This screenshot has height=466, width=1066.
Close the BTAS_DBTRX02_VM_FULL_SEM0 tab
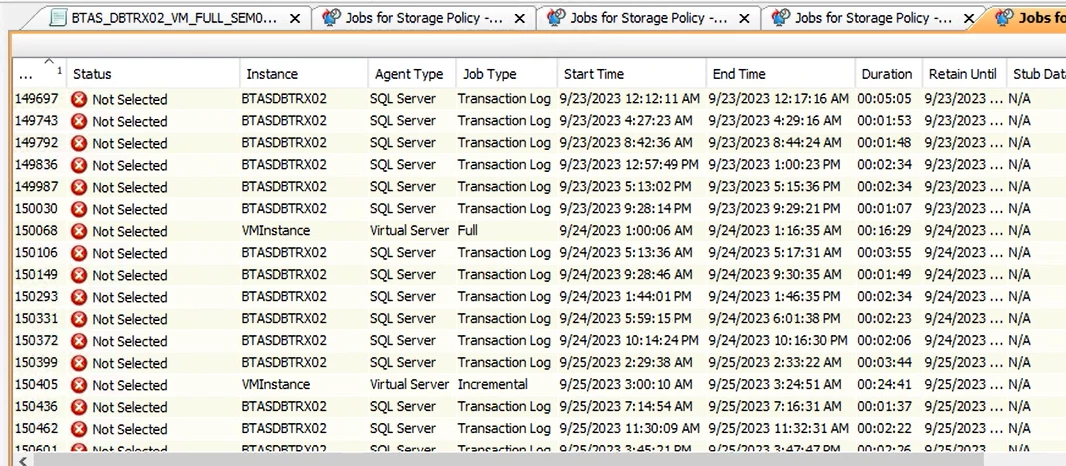click(x=295, y=19)
